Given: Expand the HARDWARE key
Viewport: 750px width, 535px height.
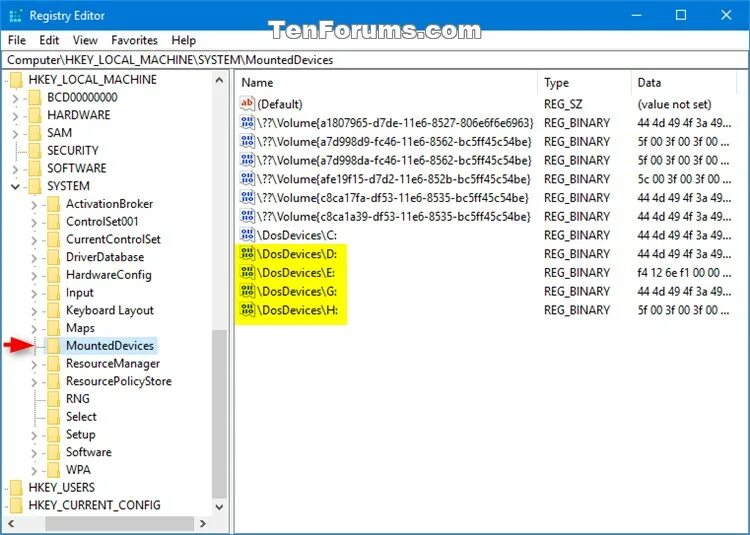Looking at the screenshot, I should pos(15,116).
